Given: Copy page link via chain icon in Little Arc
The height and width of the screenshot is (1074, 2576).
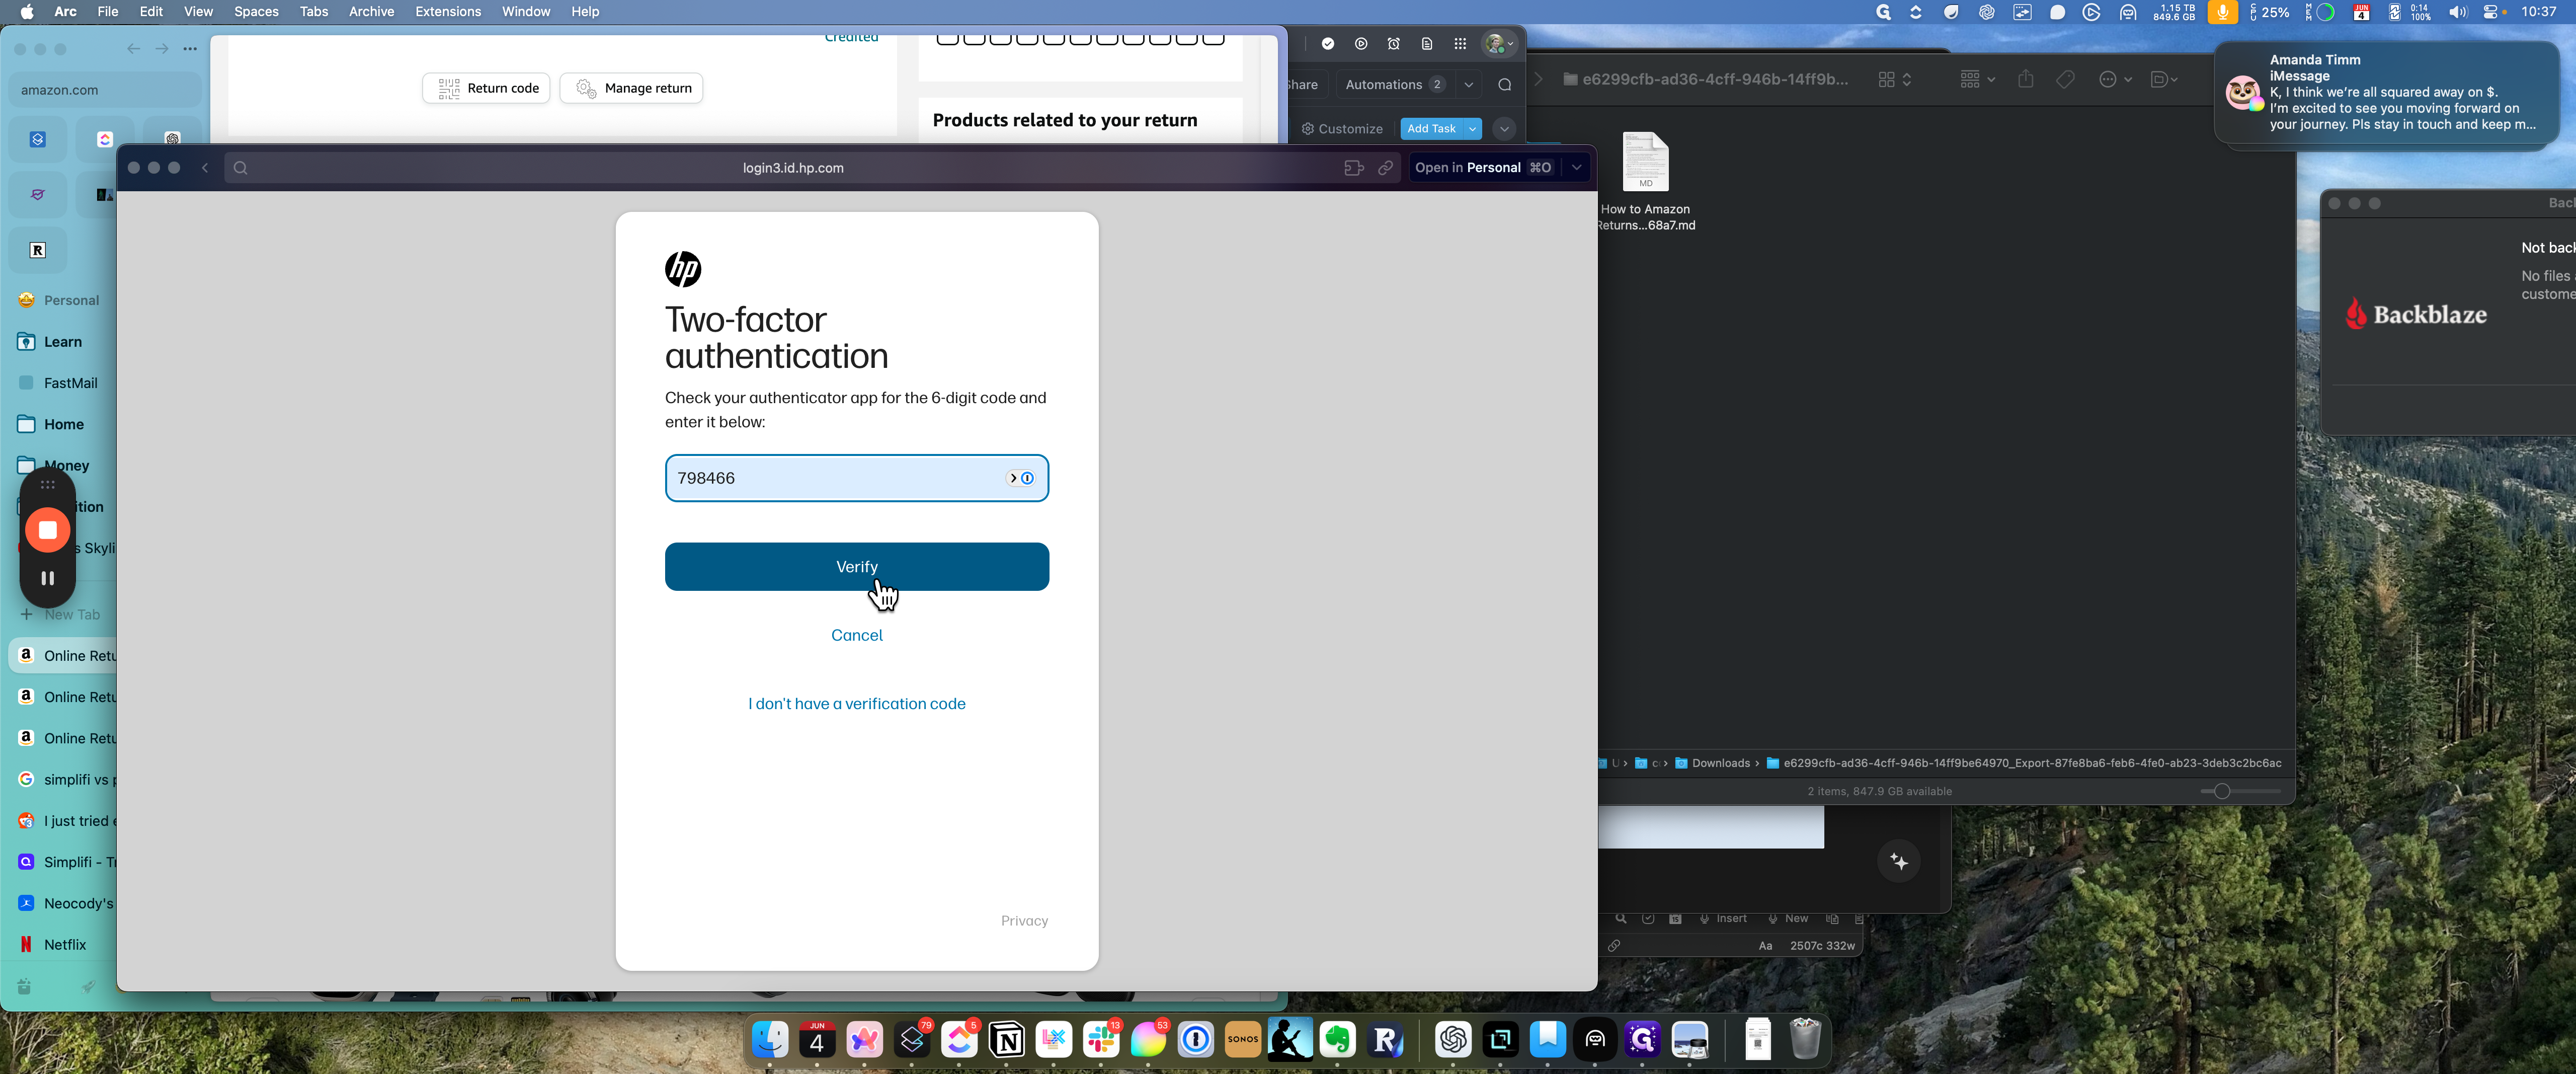Looking at the screenshot, I should click(1385, 168).
